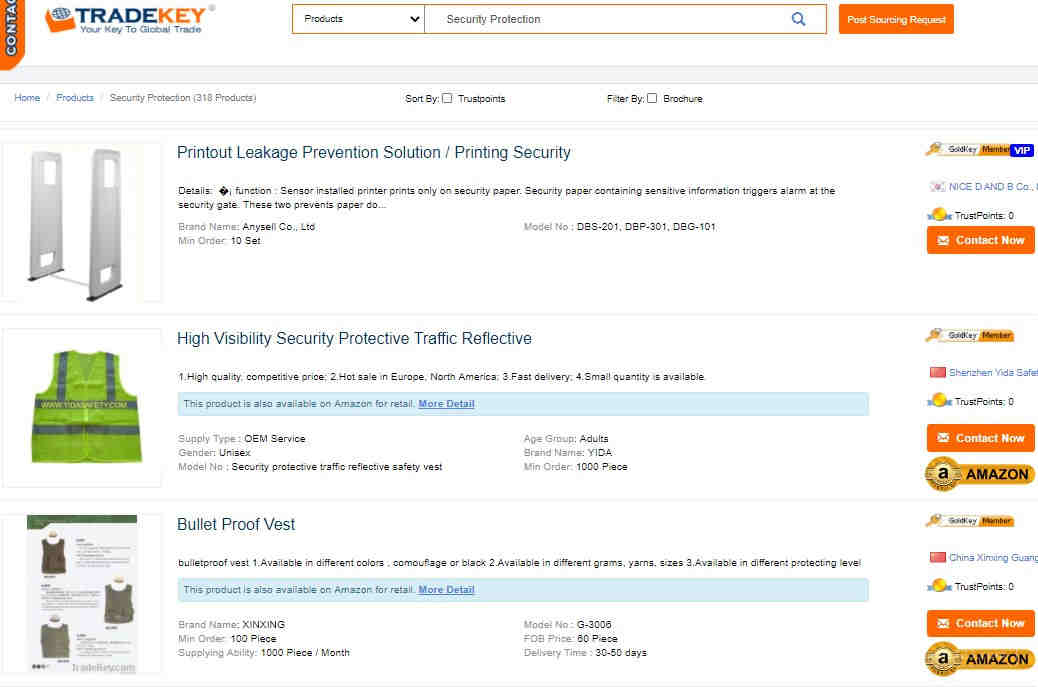
Task: Expand the Products category dropdown
Action: pyautogui.click(x=358, y=19)
